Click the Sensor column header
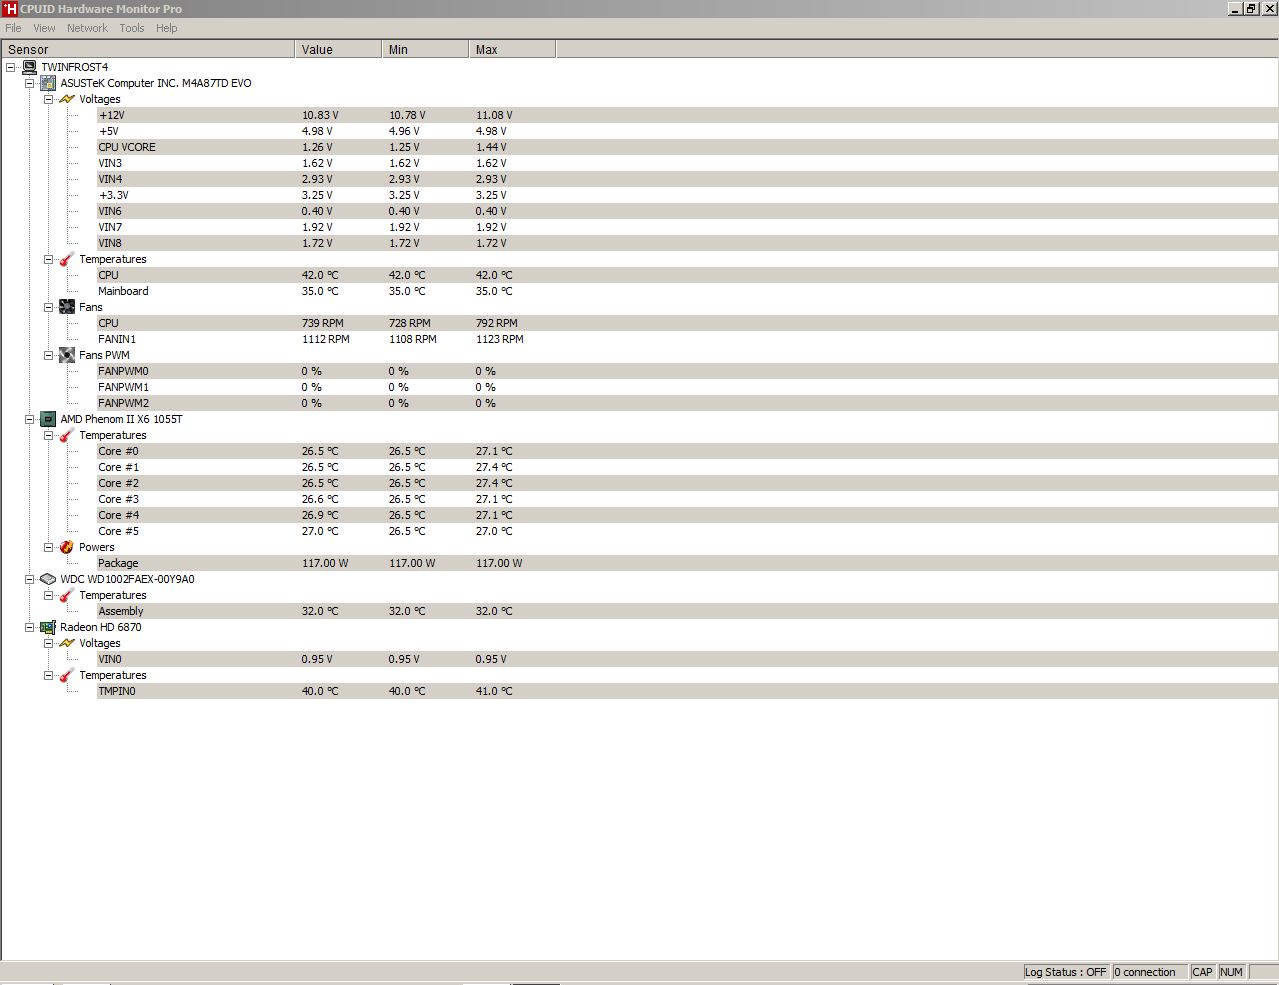This screenshot has width=1279, height=985. (x=148, y=49)
